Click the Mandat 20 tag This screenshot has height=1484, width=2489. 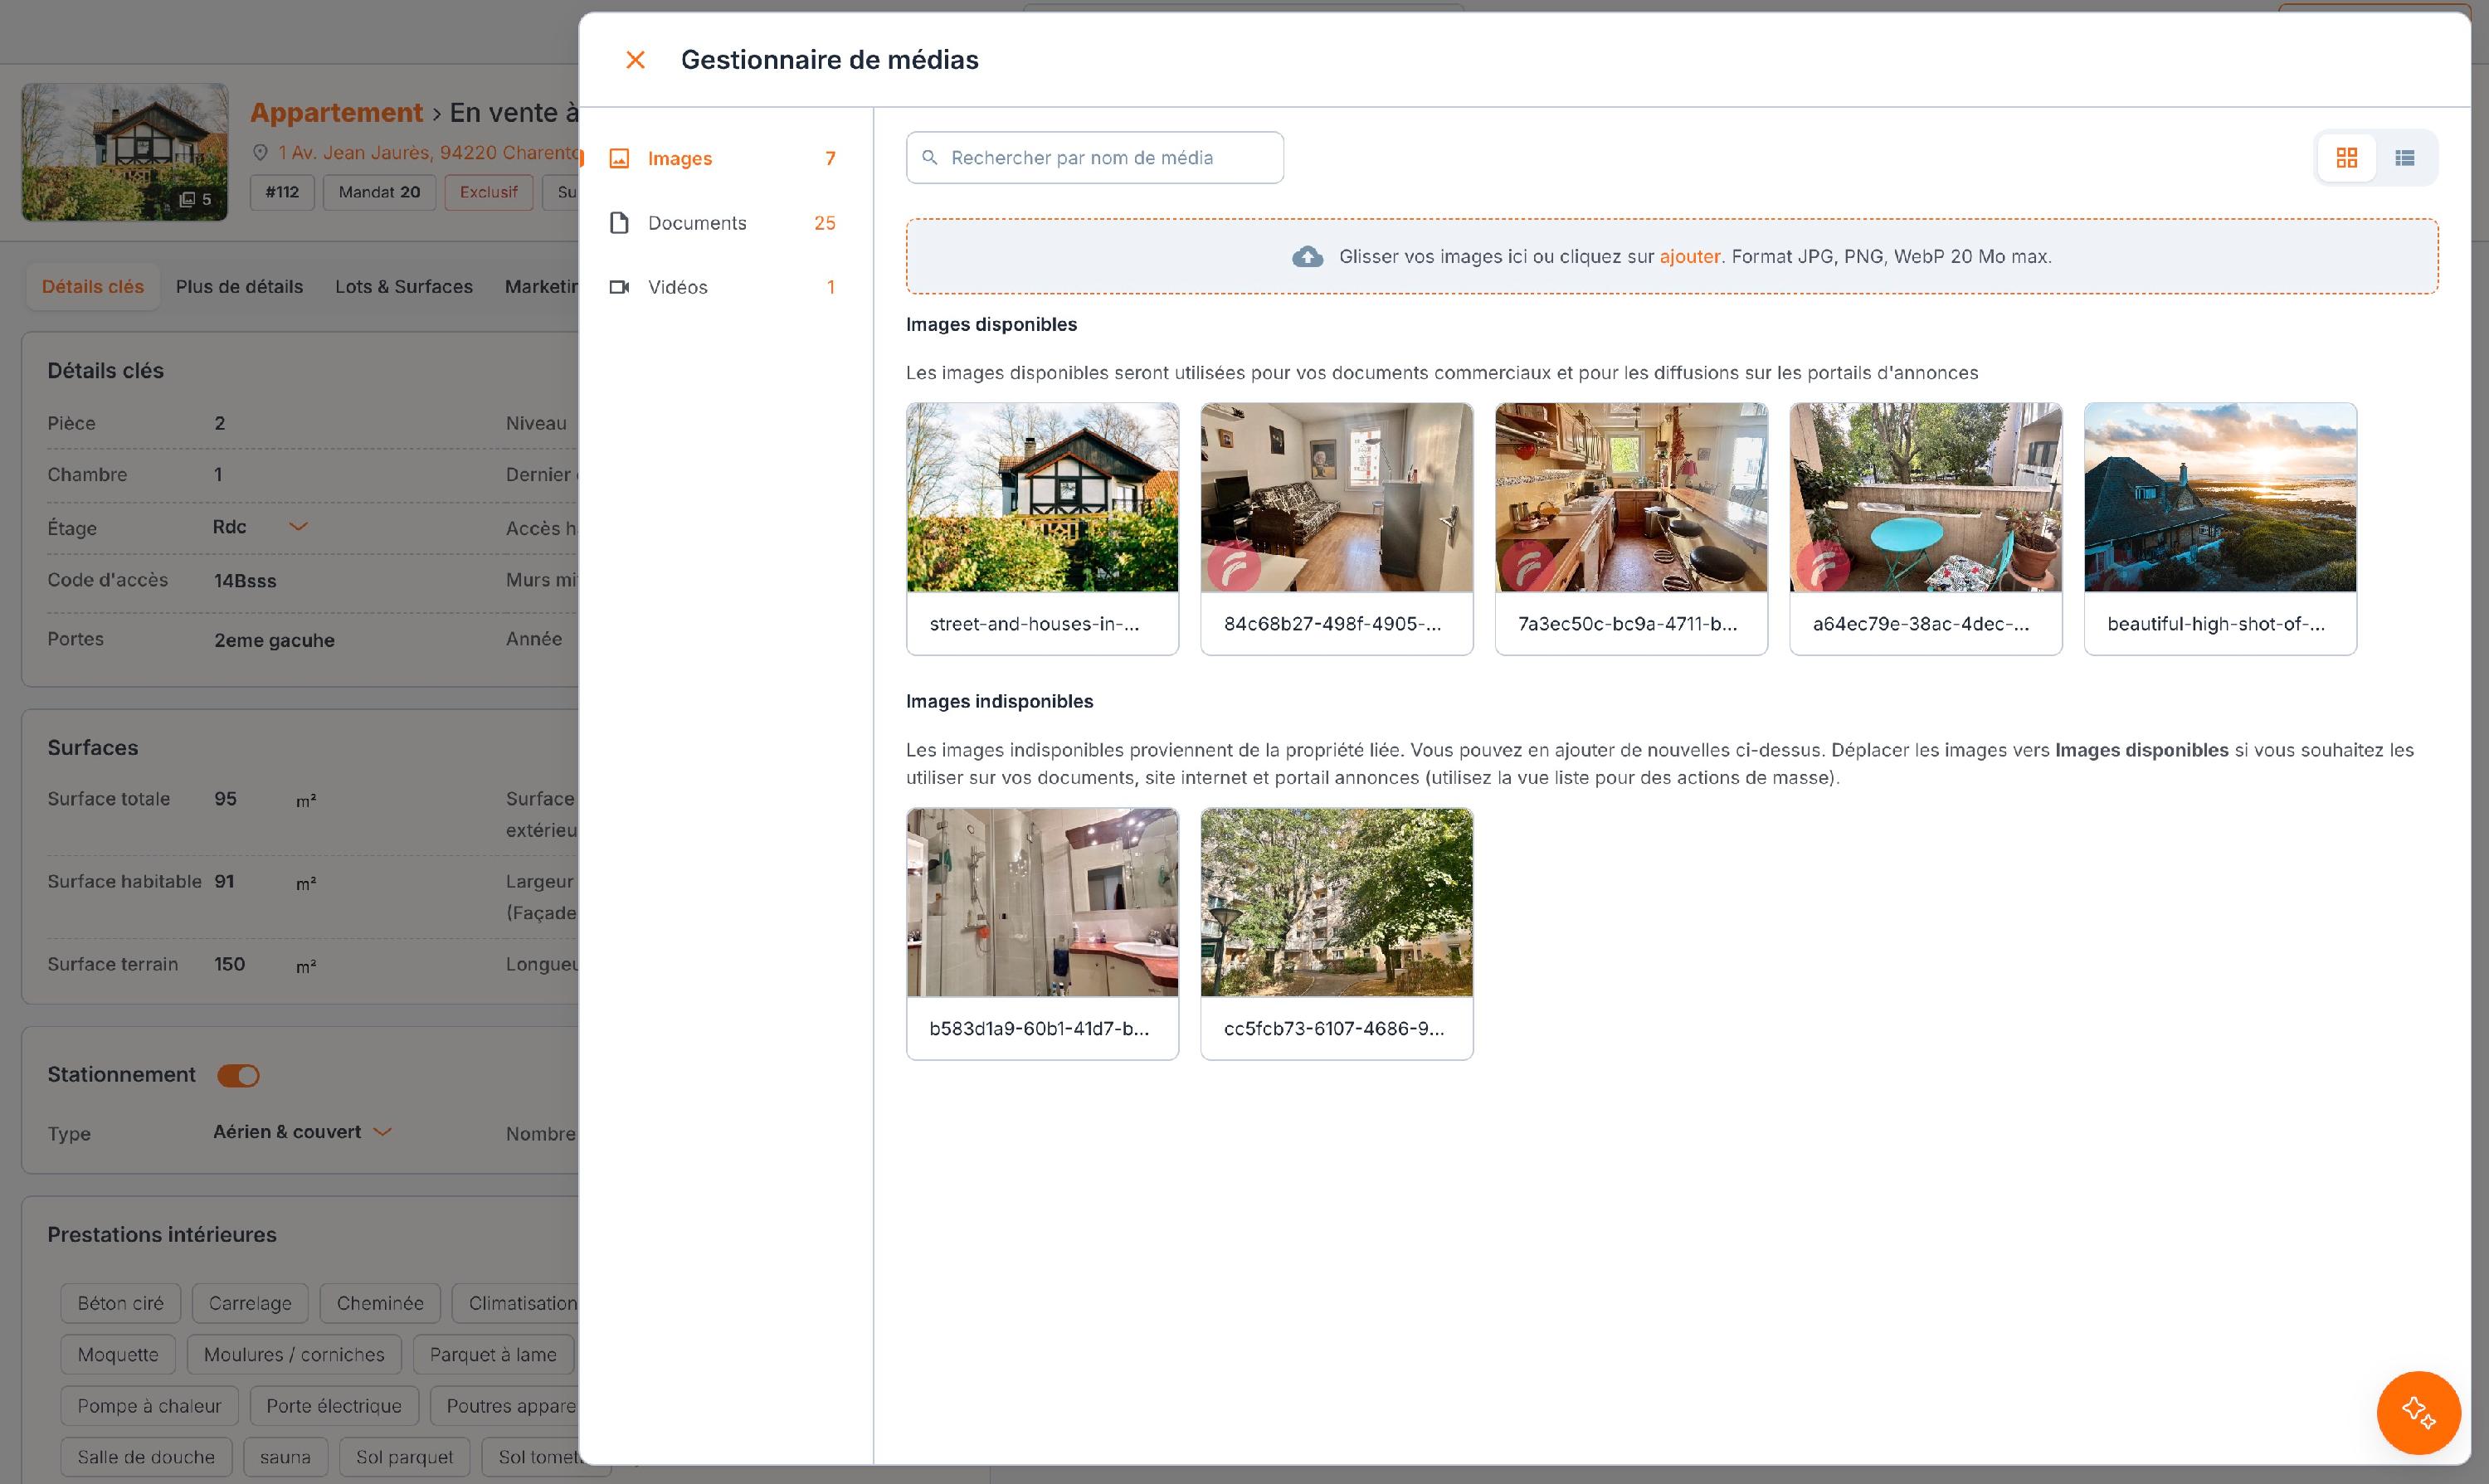click(x=379, y=192)
